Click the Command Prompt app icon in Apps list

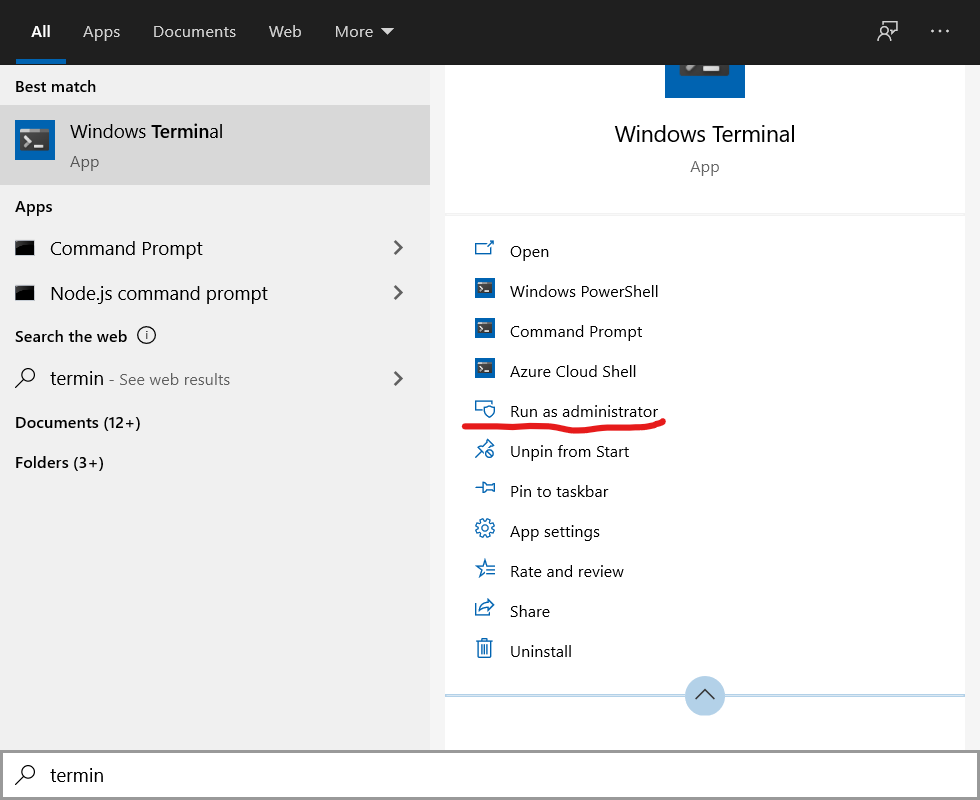[25, 248]
